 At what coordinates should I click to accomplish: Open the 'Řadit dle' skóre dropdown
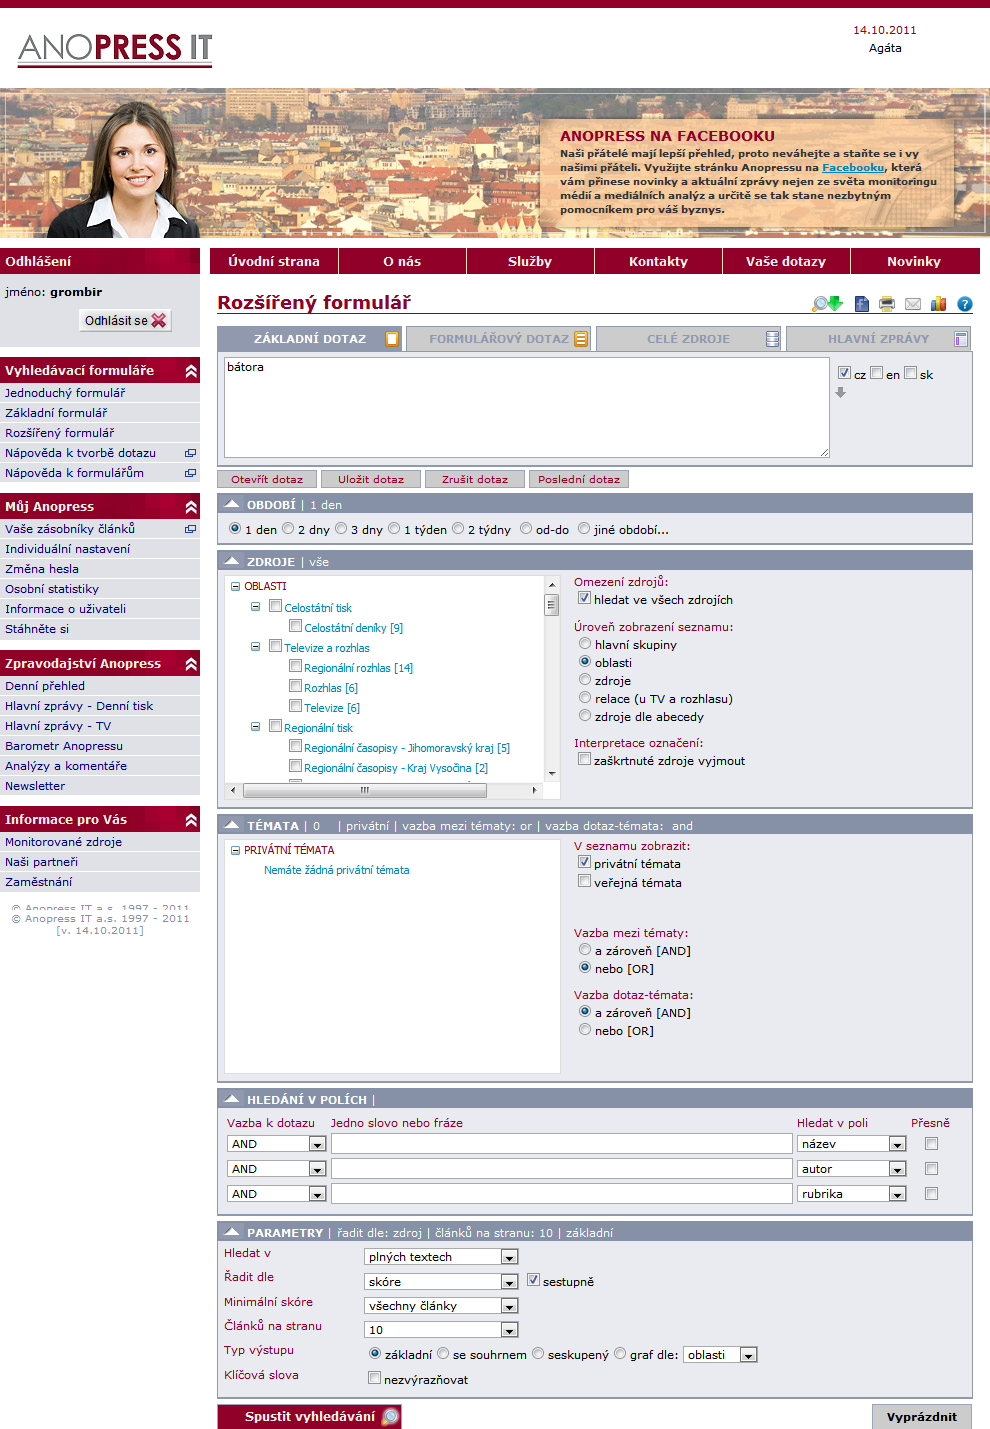(509, 1282)
